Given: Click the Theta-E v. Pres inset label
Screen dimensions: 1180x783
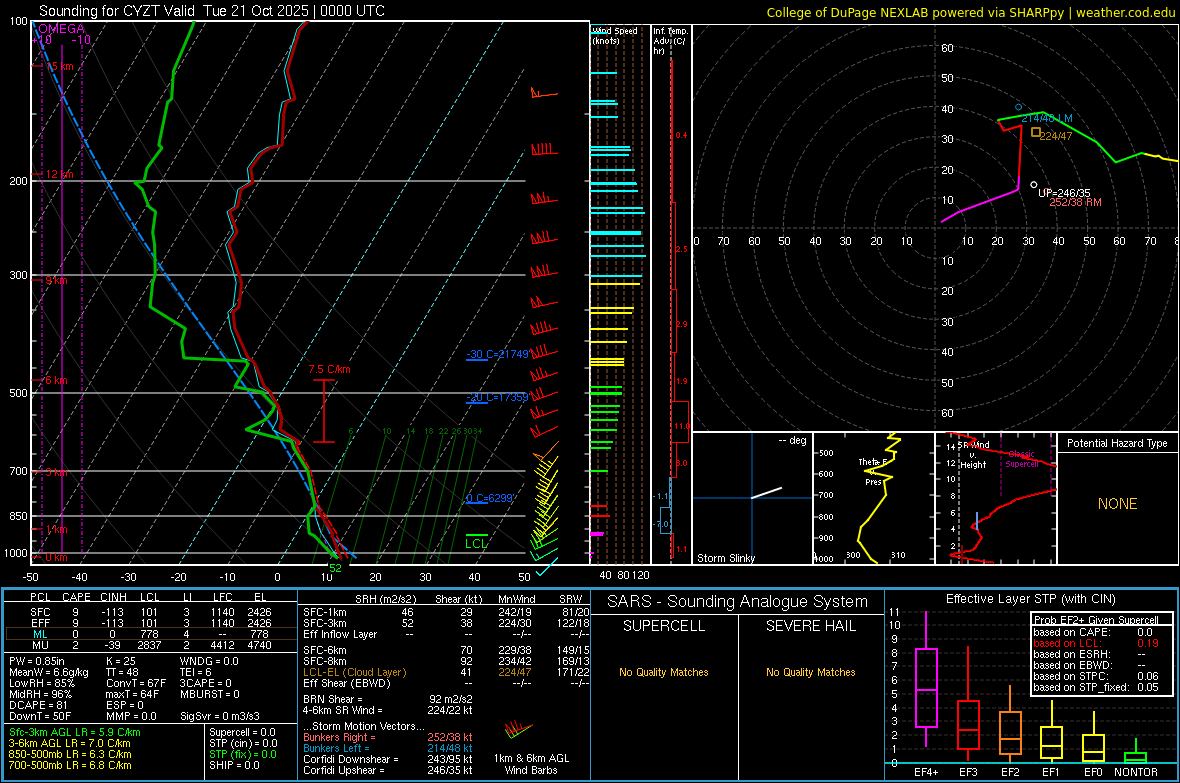Looking at the screenshot, I should [873, 472].
